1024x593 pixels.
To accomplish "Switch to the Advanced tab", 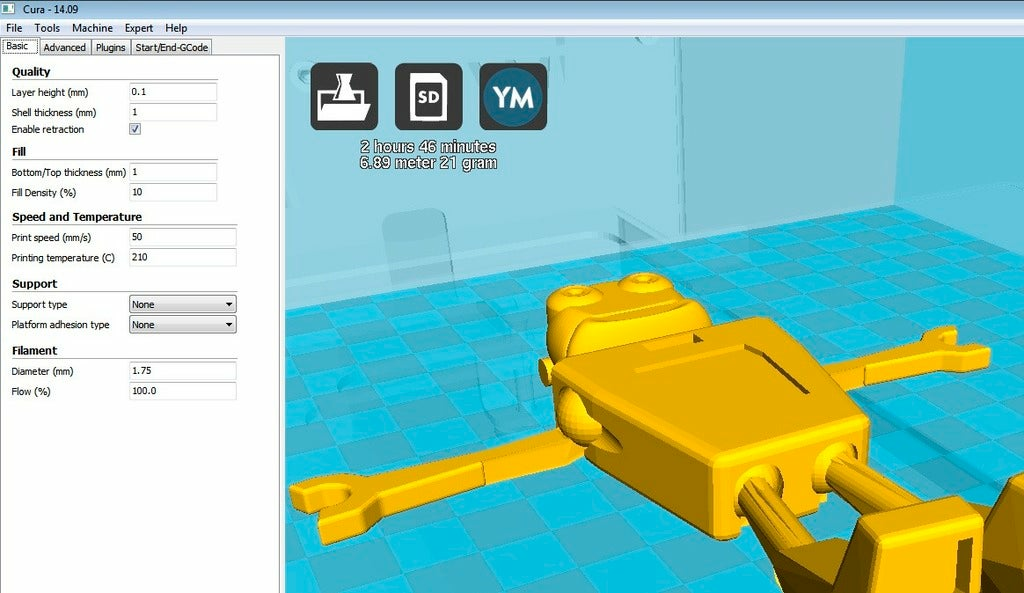I will [x=64, y=47].
